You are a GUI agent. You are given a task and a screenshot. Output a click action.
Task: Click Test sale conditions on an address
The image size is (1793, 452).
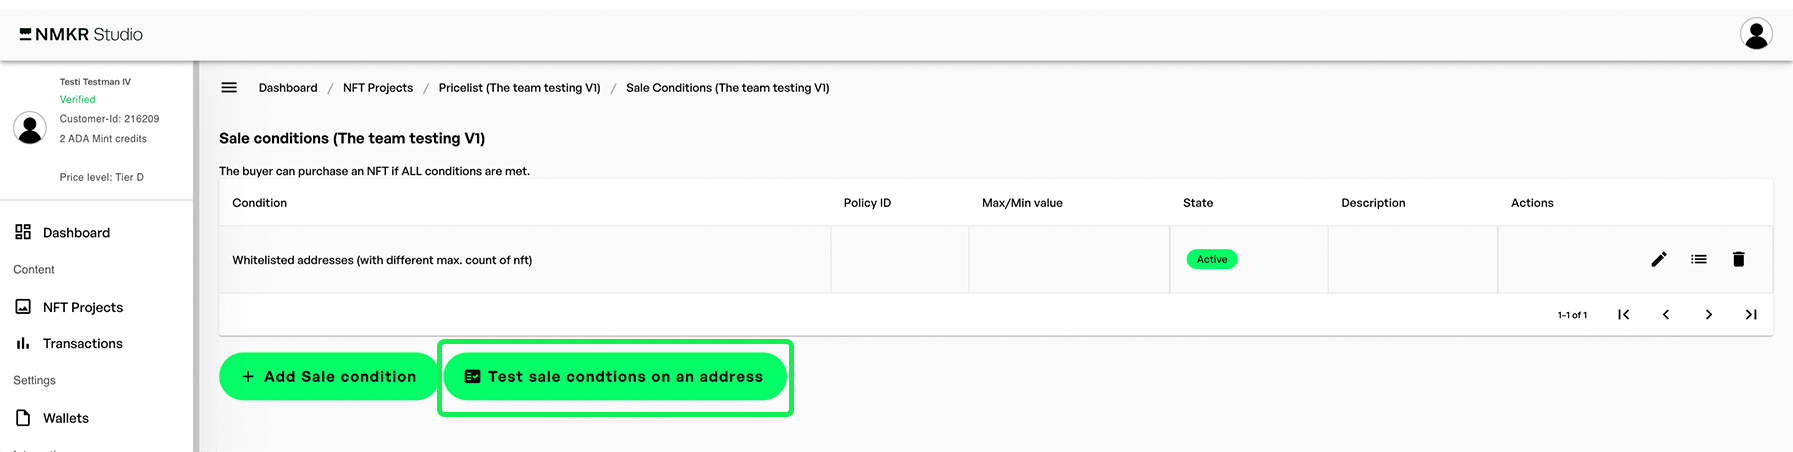(615, 377)
